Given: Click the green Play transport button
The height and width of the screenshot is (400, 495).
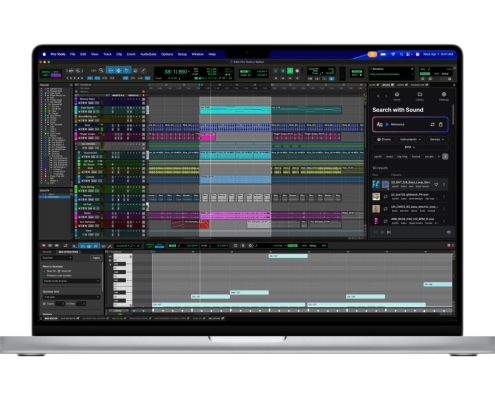Looking at the screenshot, I should (x=290, y=71).
